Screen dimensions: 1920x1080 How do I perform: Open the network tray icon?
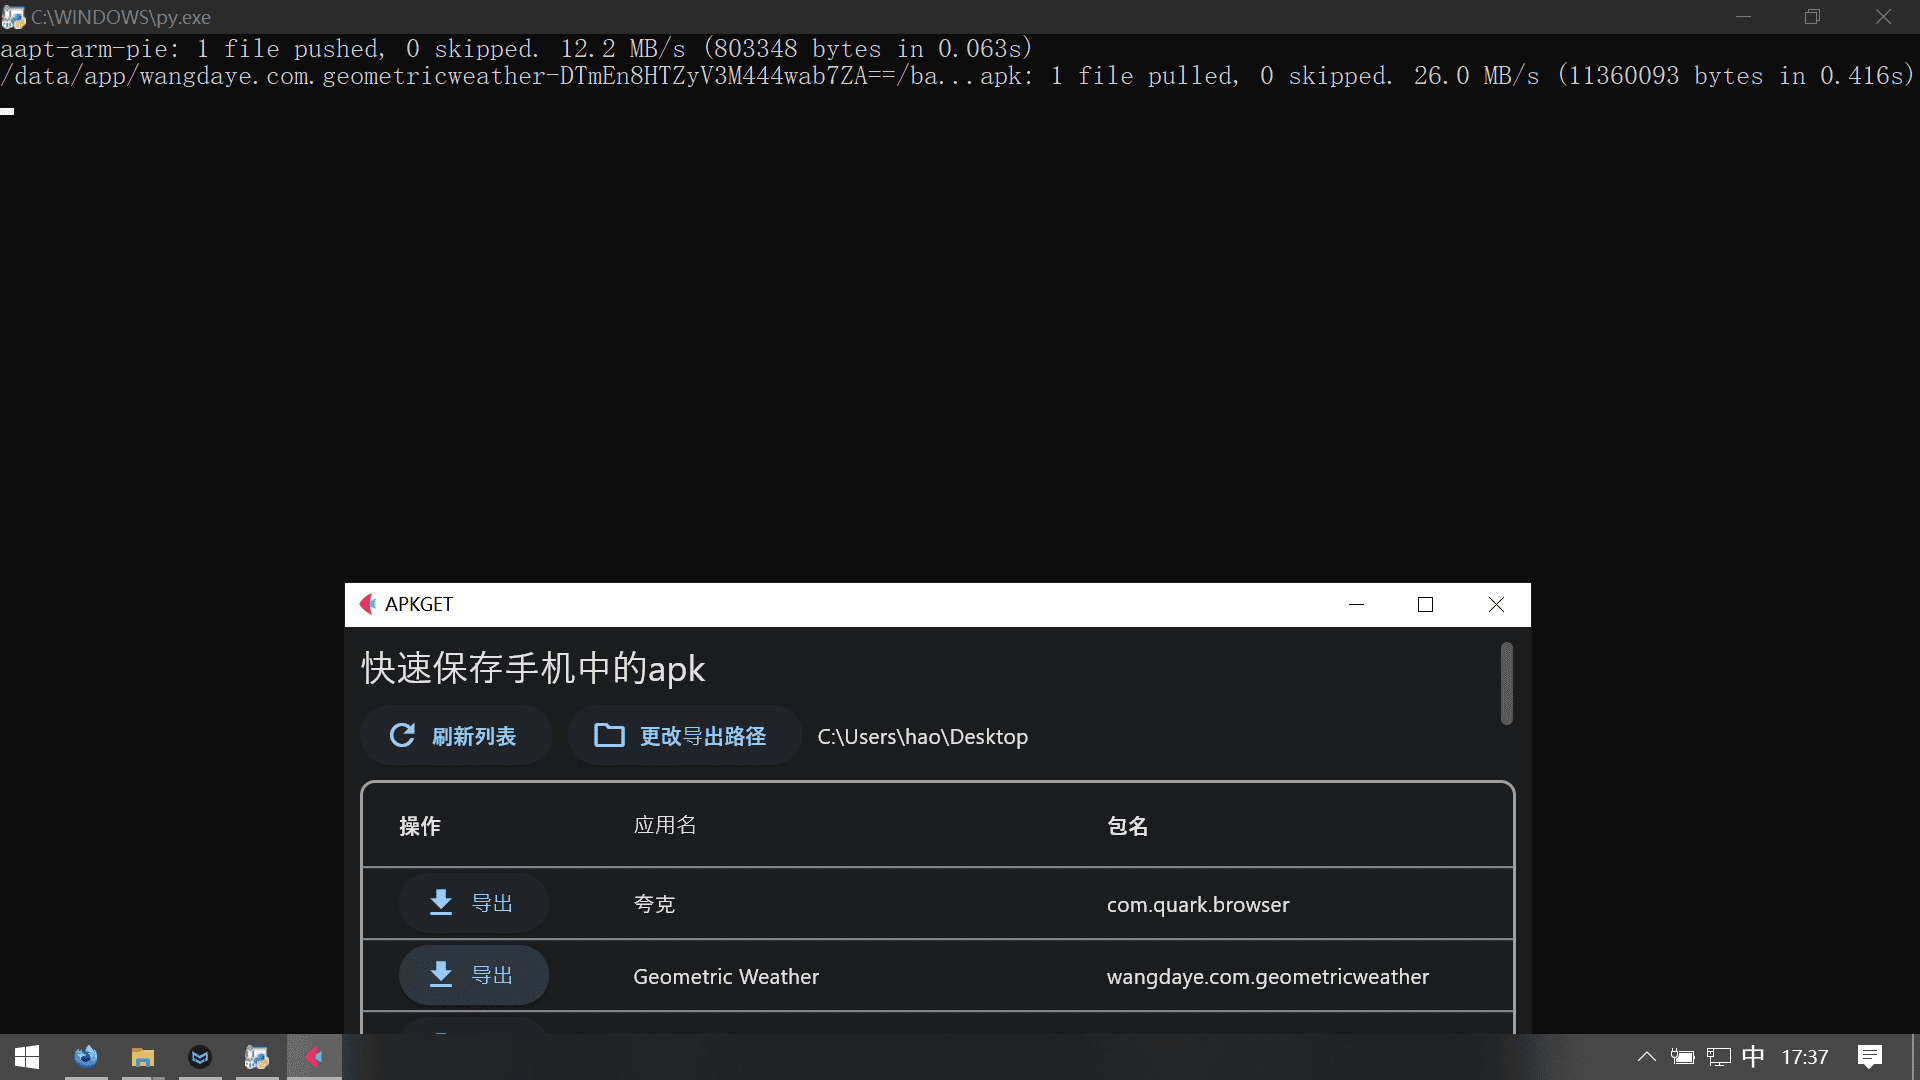tap(1718, 1057)
